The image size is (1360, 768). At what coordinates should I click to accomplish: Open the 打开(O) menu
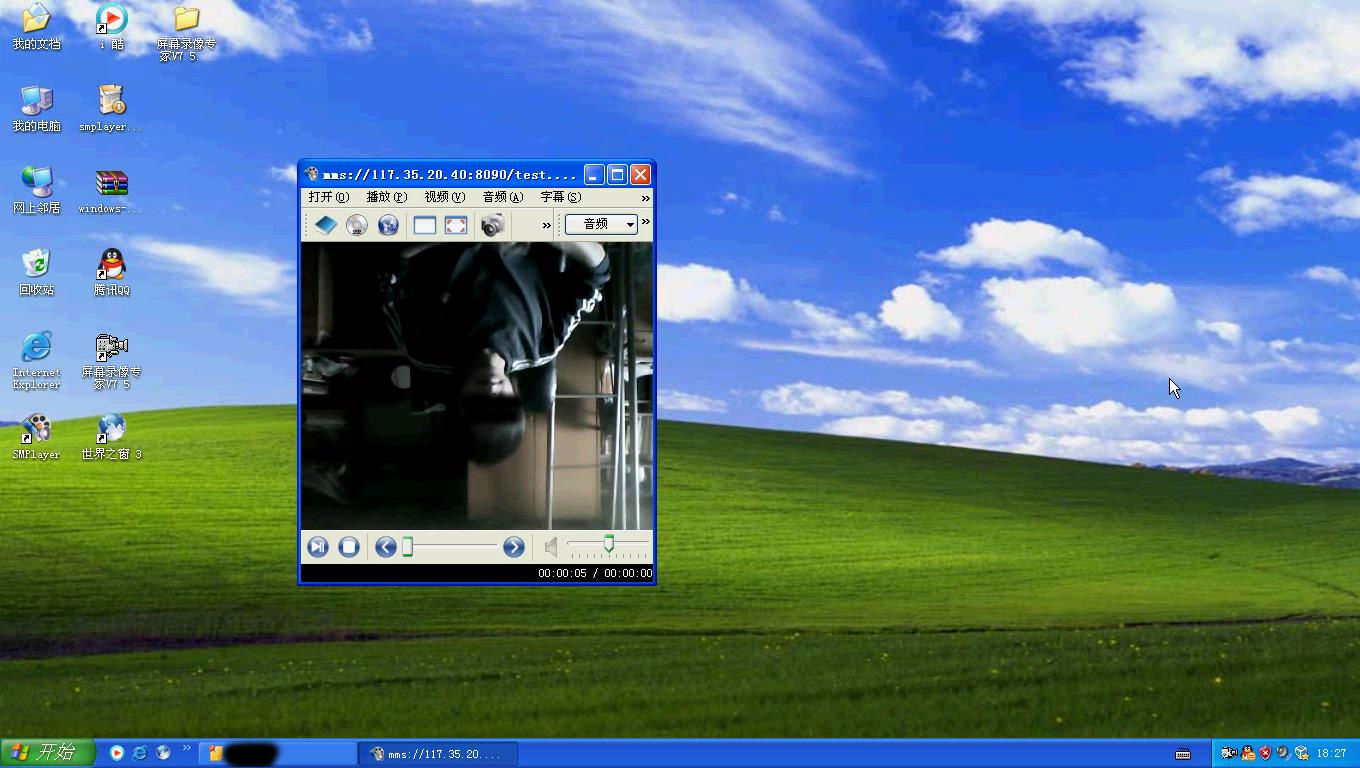tap(328, 197)
